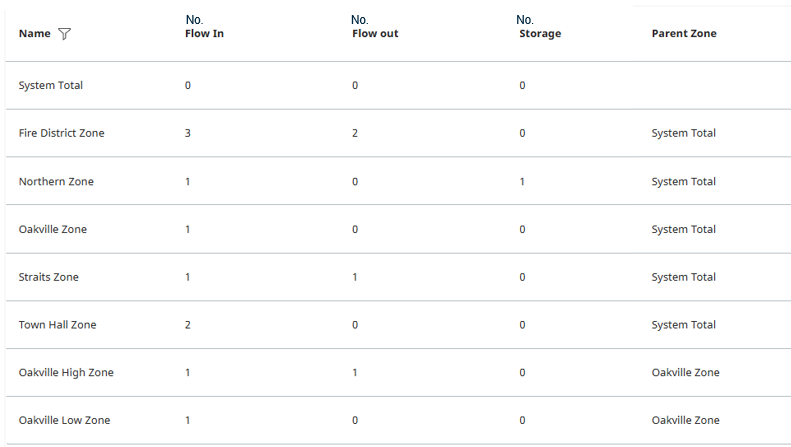791x447 pixels.
Task: Select the Oakville High Zone row
Action: 398,372
